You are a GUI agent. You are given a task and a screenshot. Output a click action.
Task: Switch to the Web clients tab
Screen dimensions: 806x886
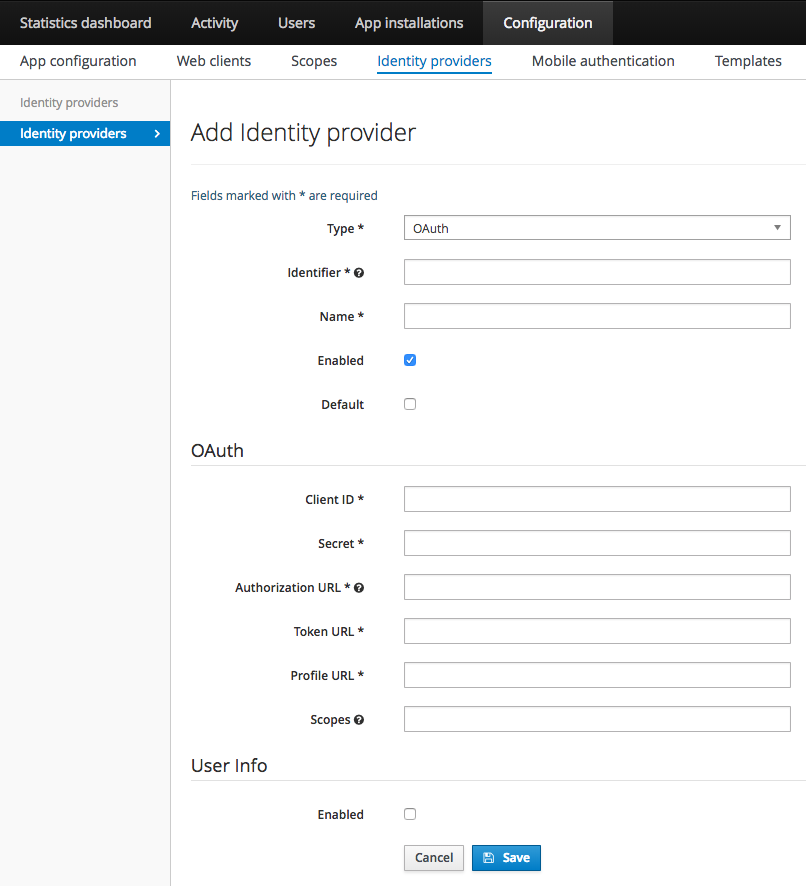pos(213,61)
